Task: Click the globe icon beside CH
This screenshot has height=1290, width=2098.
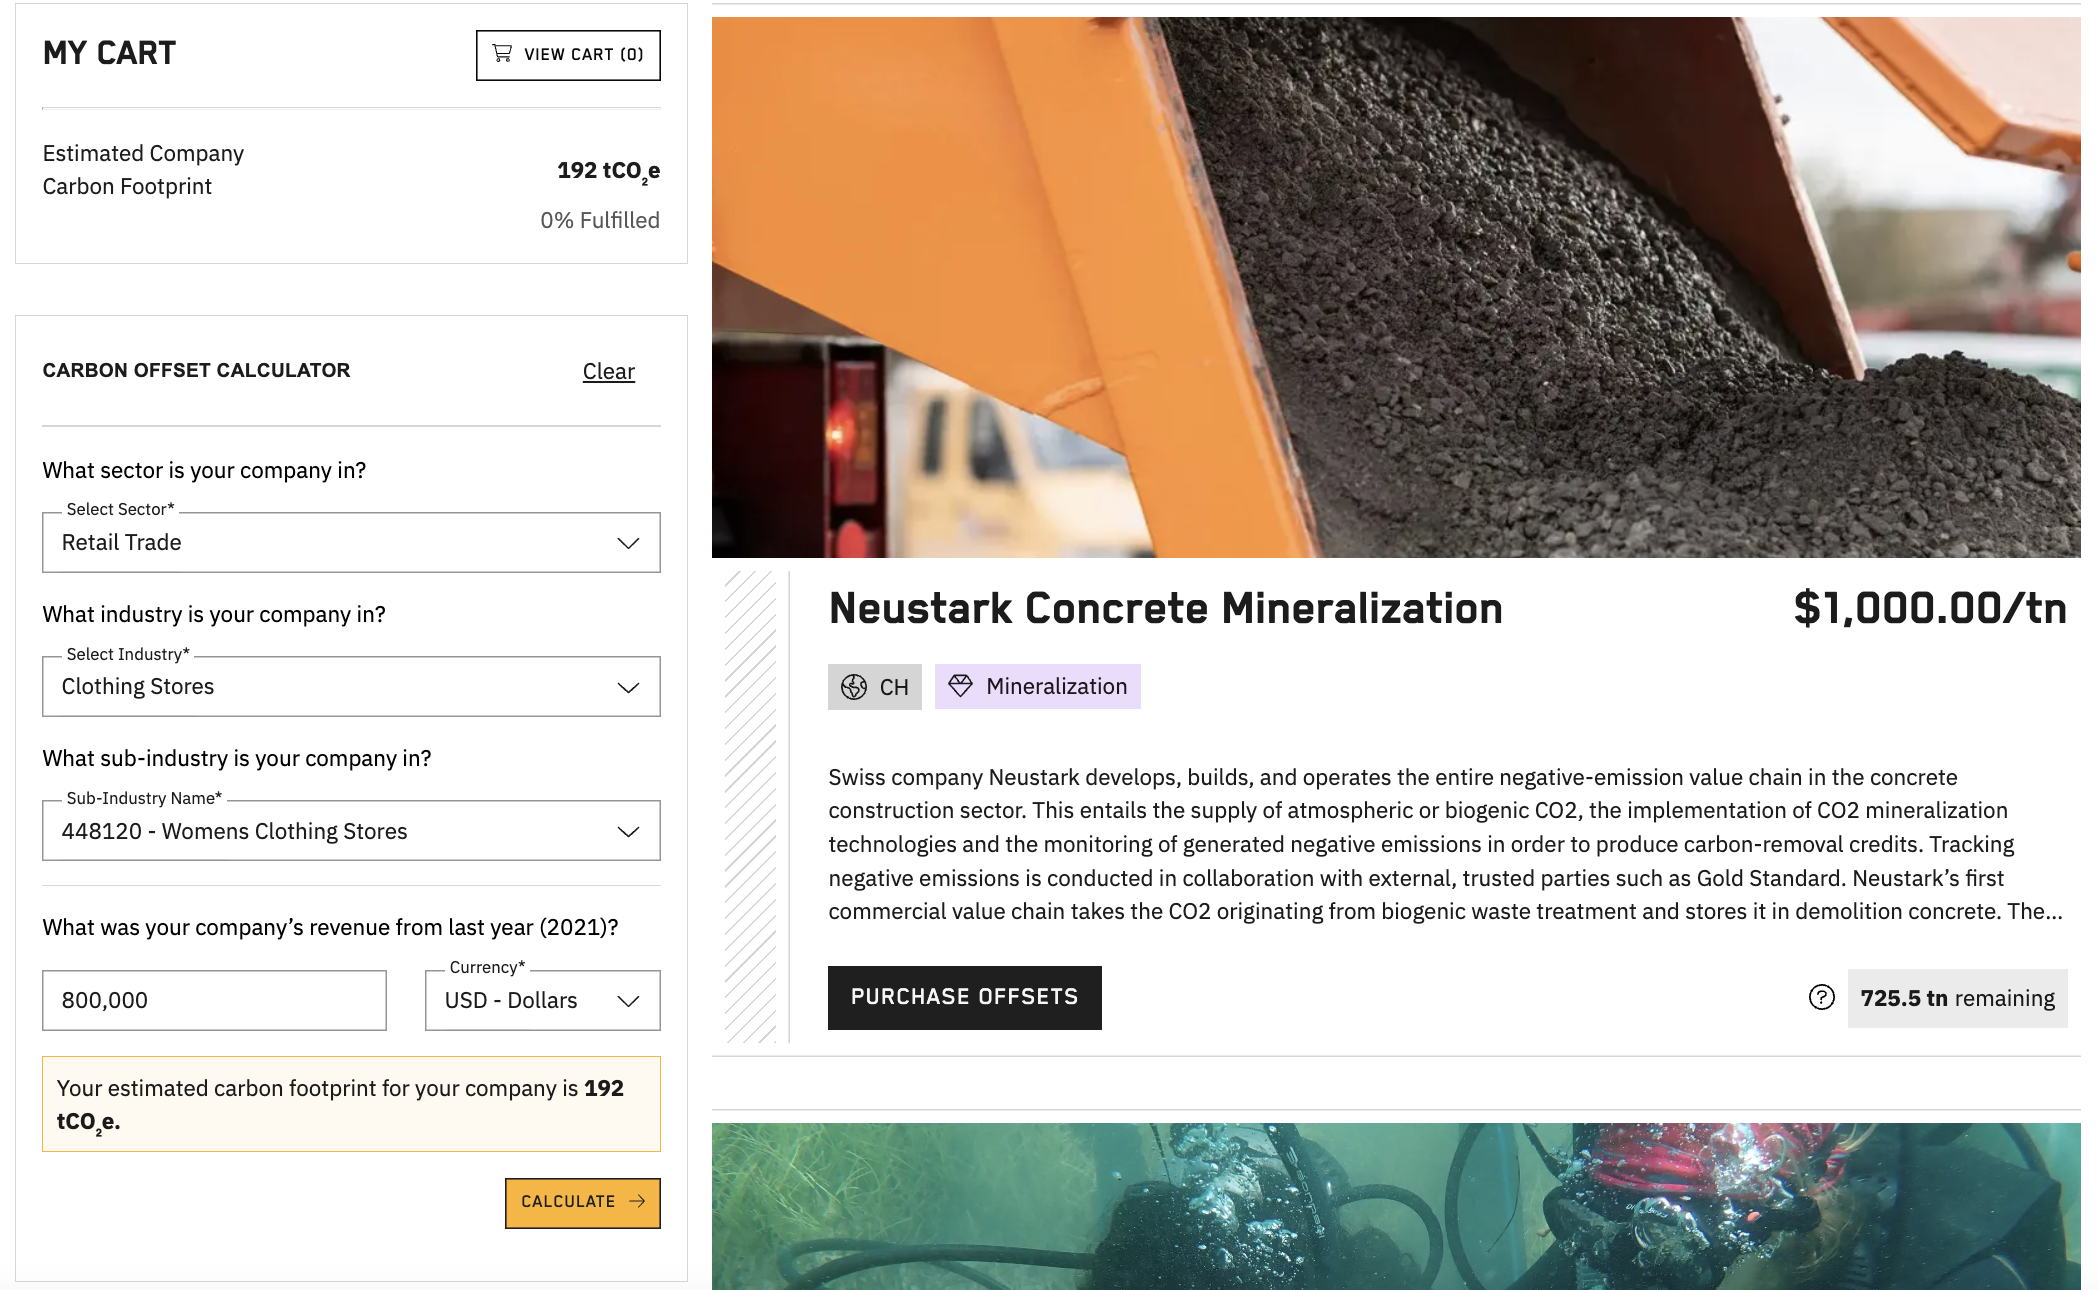Action: pos(854,687)
